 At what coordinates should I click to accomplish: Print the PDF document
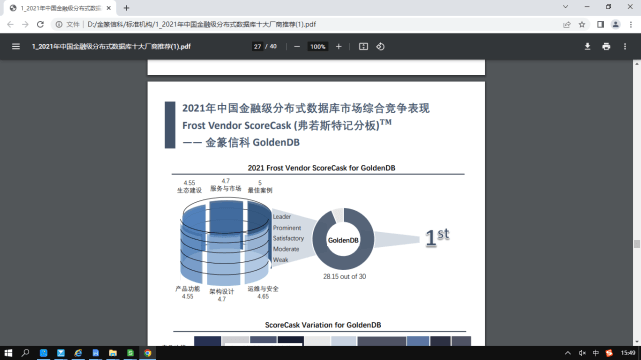(606, 47)
